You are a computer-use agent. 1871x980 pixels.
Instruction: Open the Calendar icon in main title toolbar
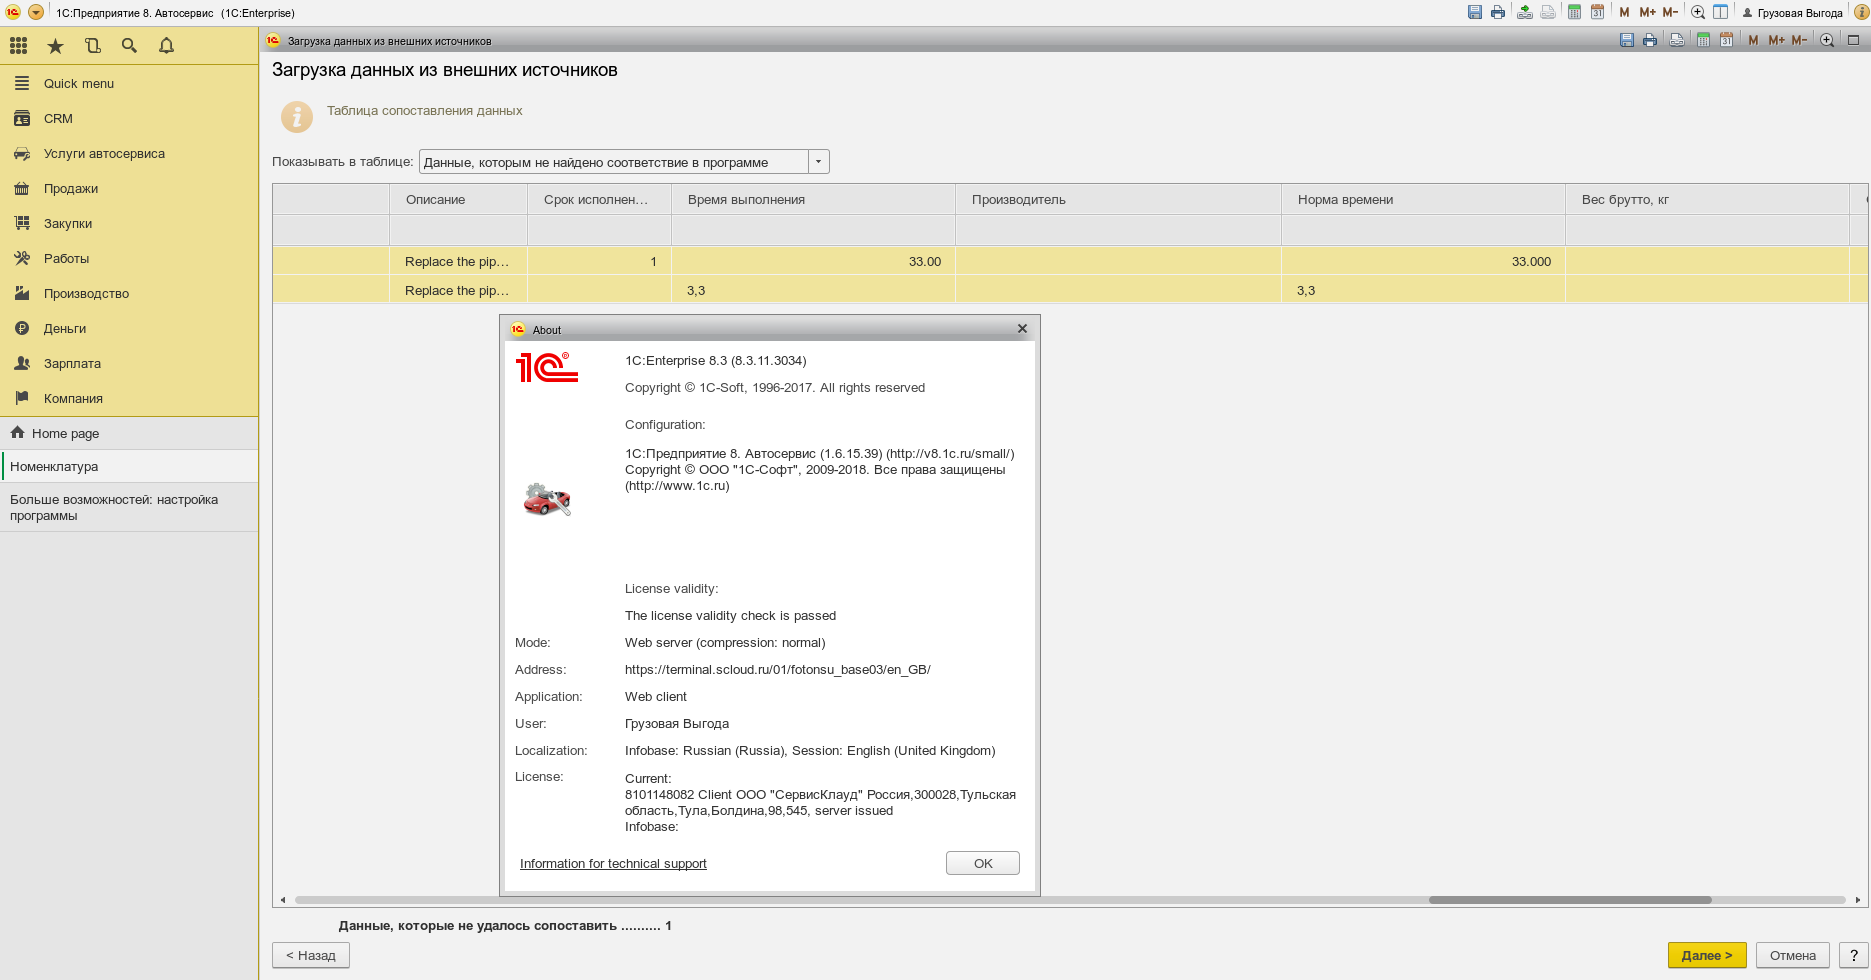(1598, 12)
